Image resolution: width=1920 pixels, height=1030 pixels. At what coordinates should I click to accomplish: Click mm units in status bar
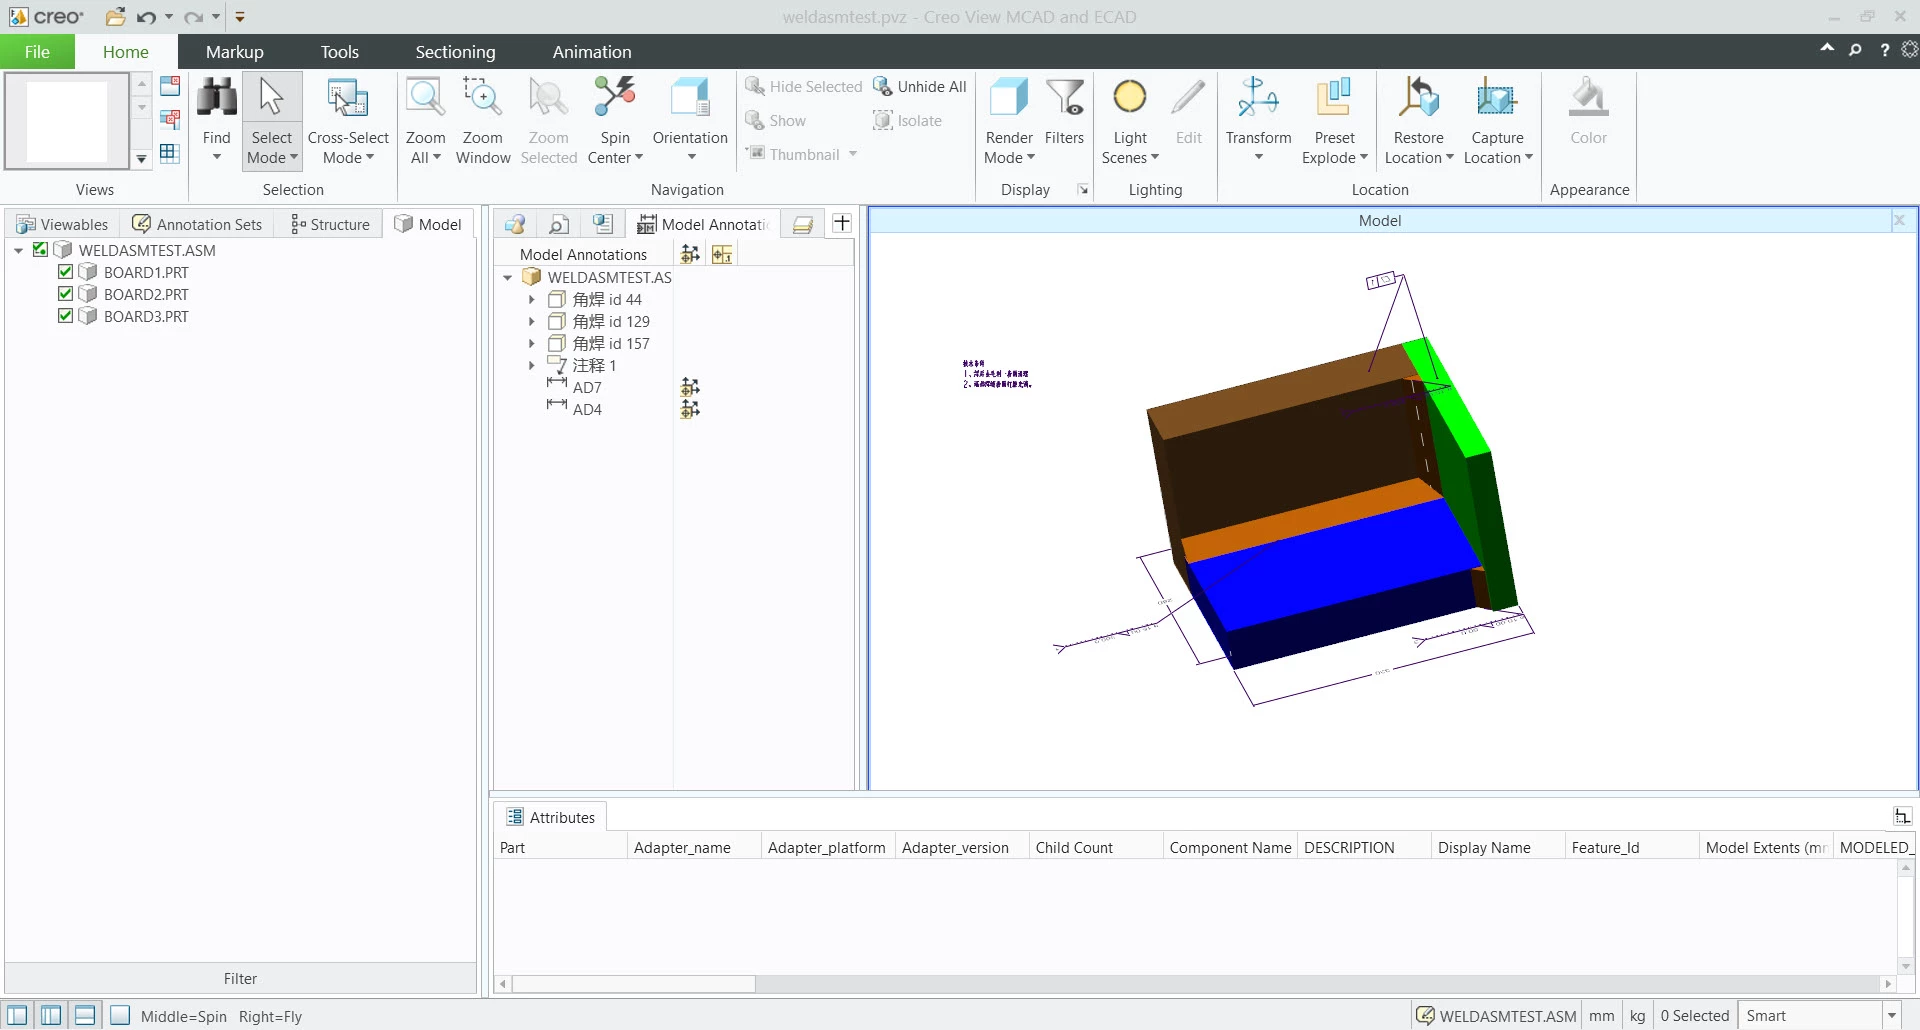[1601, 1016]
